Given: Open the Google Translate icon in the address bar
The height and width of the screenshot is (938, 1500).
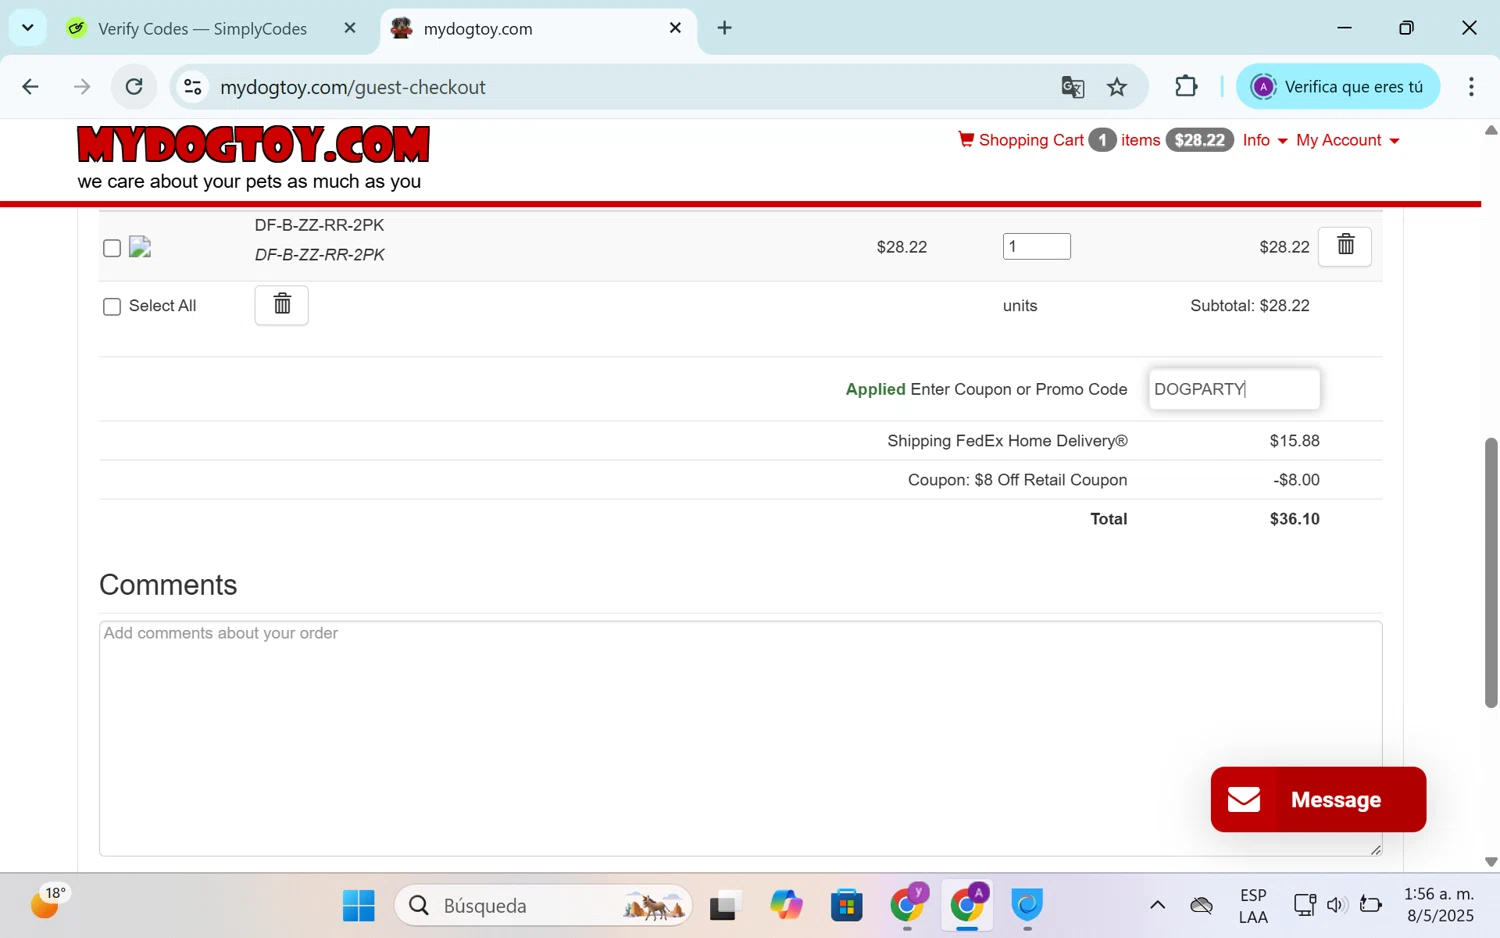Looking at the screenshot, I should pos(1073,87).
